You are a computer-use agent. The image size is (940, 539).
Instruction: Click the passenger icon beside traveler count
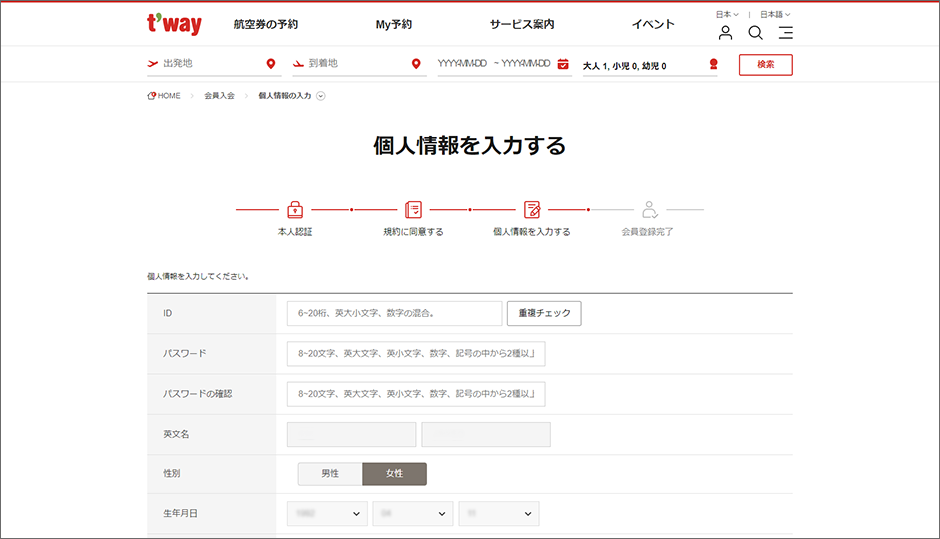pyautogui.click(x=713, y=65)
